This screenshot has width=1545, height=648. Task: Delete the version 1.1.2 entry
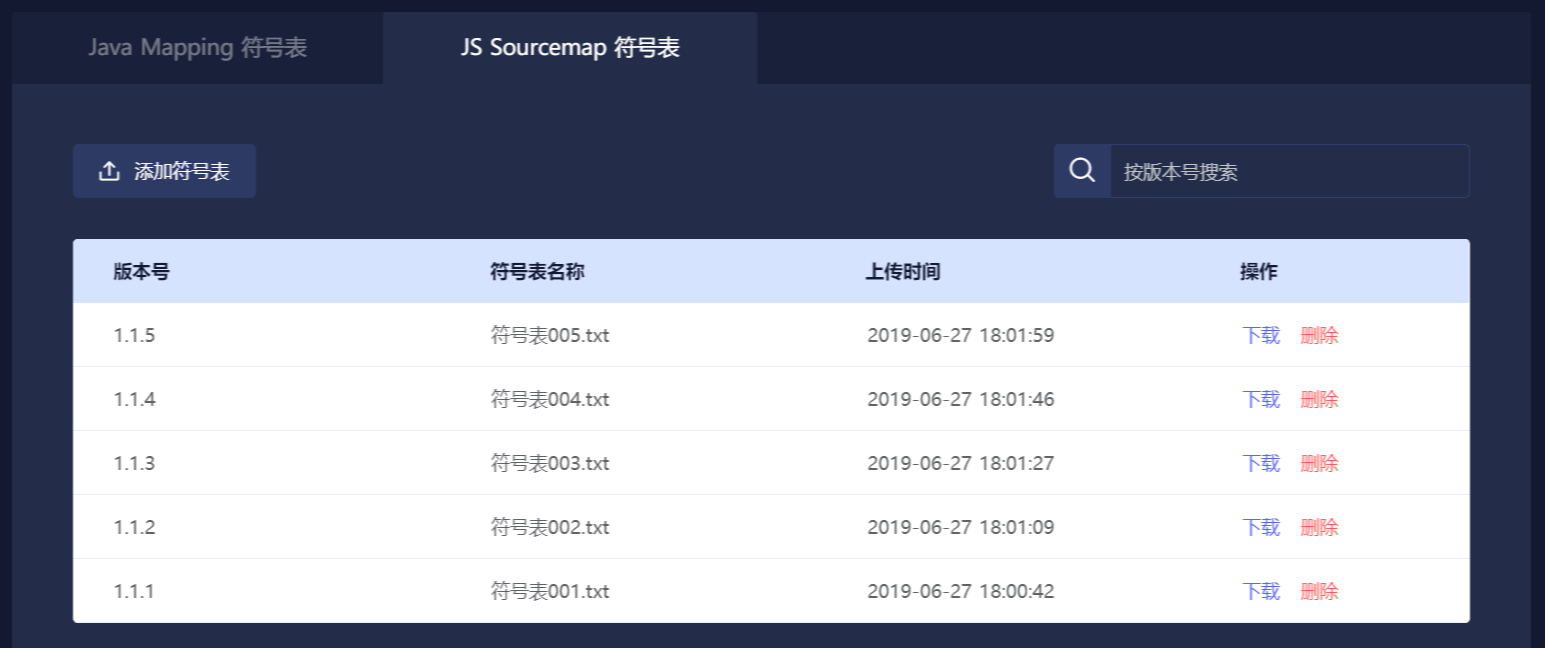click(x=1319, y=527)
